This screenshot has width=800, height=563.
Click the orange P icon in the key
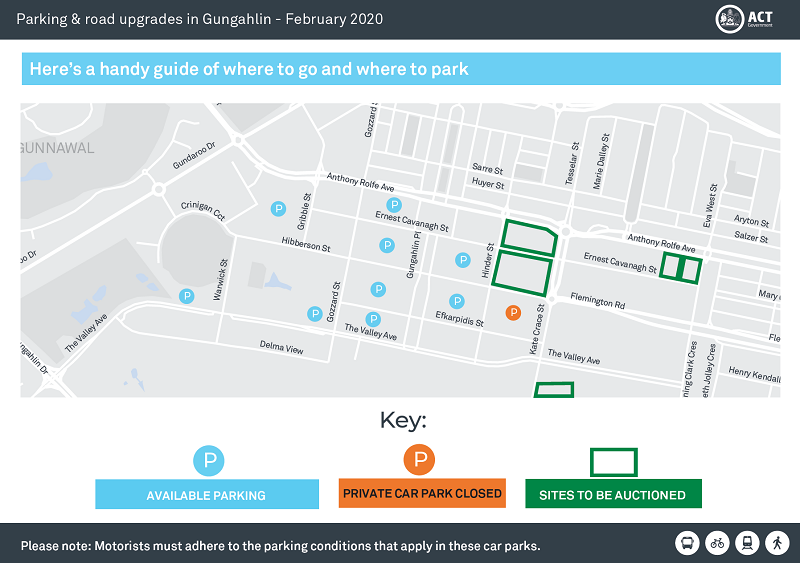pos(419,459)
